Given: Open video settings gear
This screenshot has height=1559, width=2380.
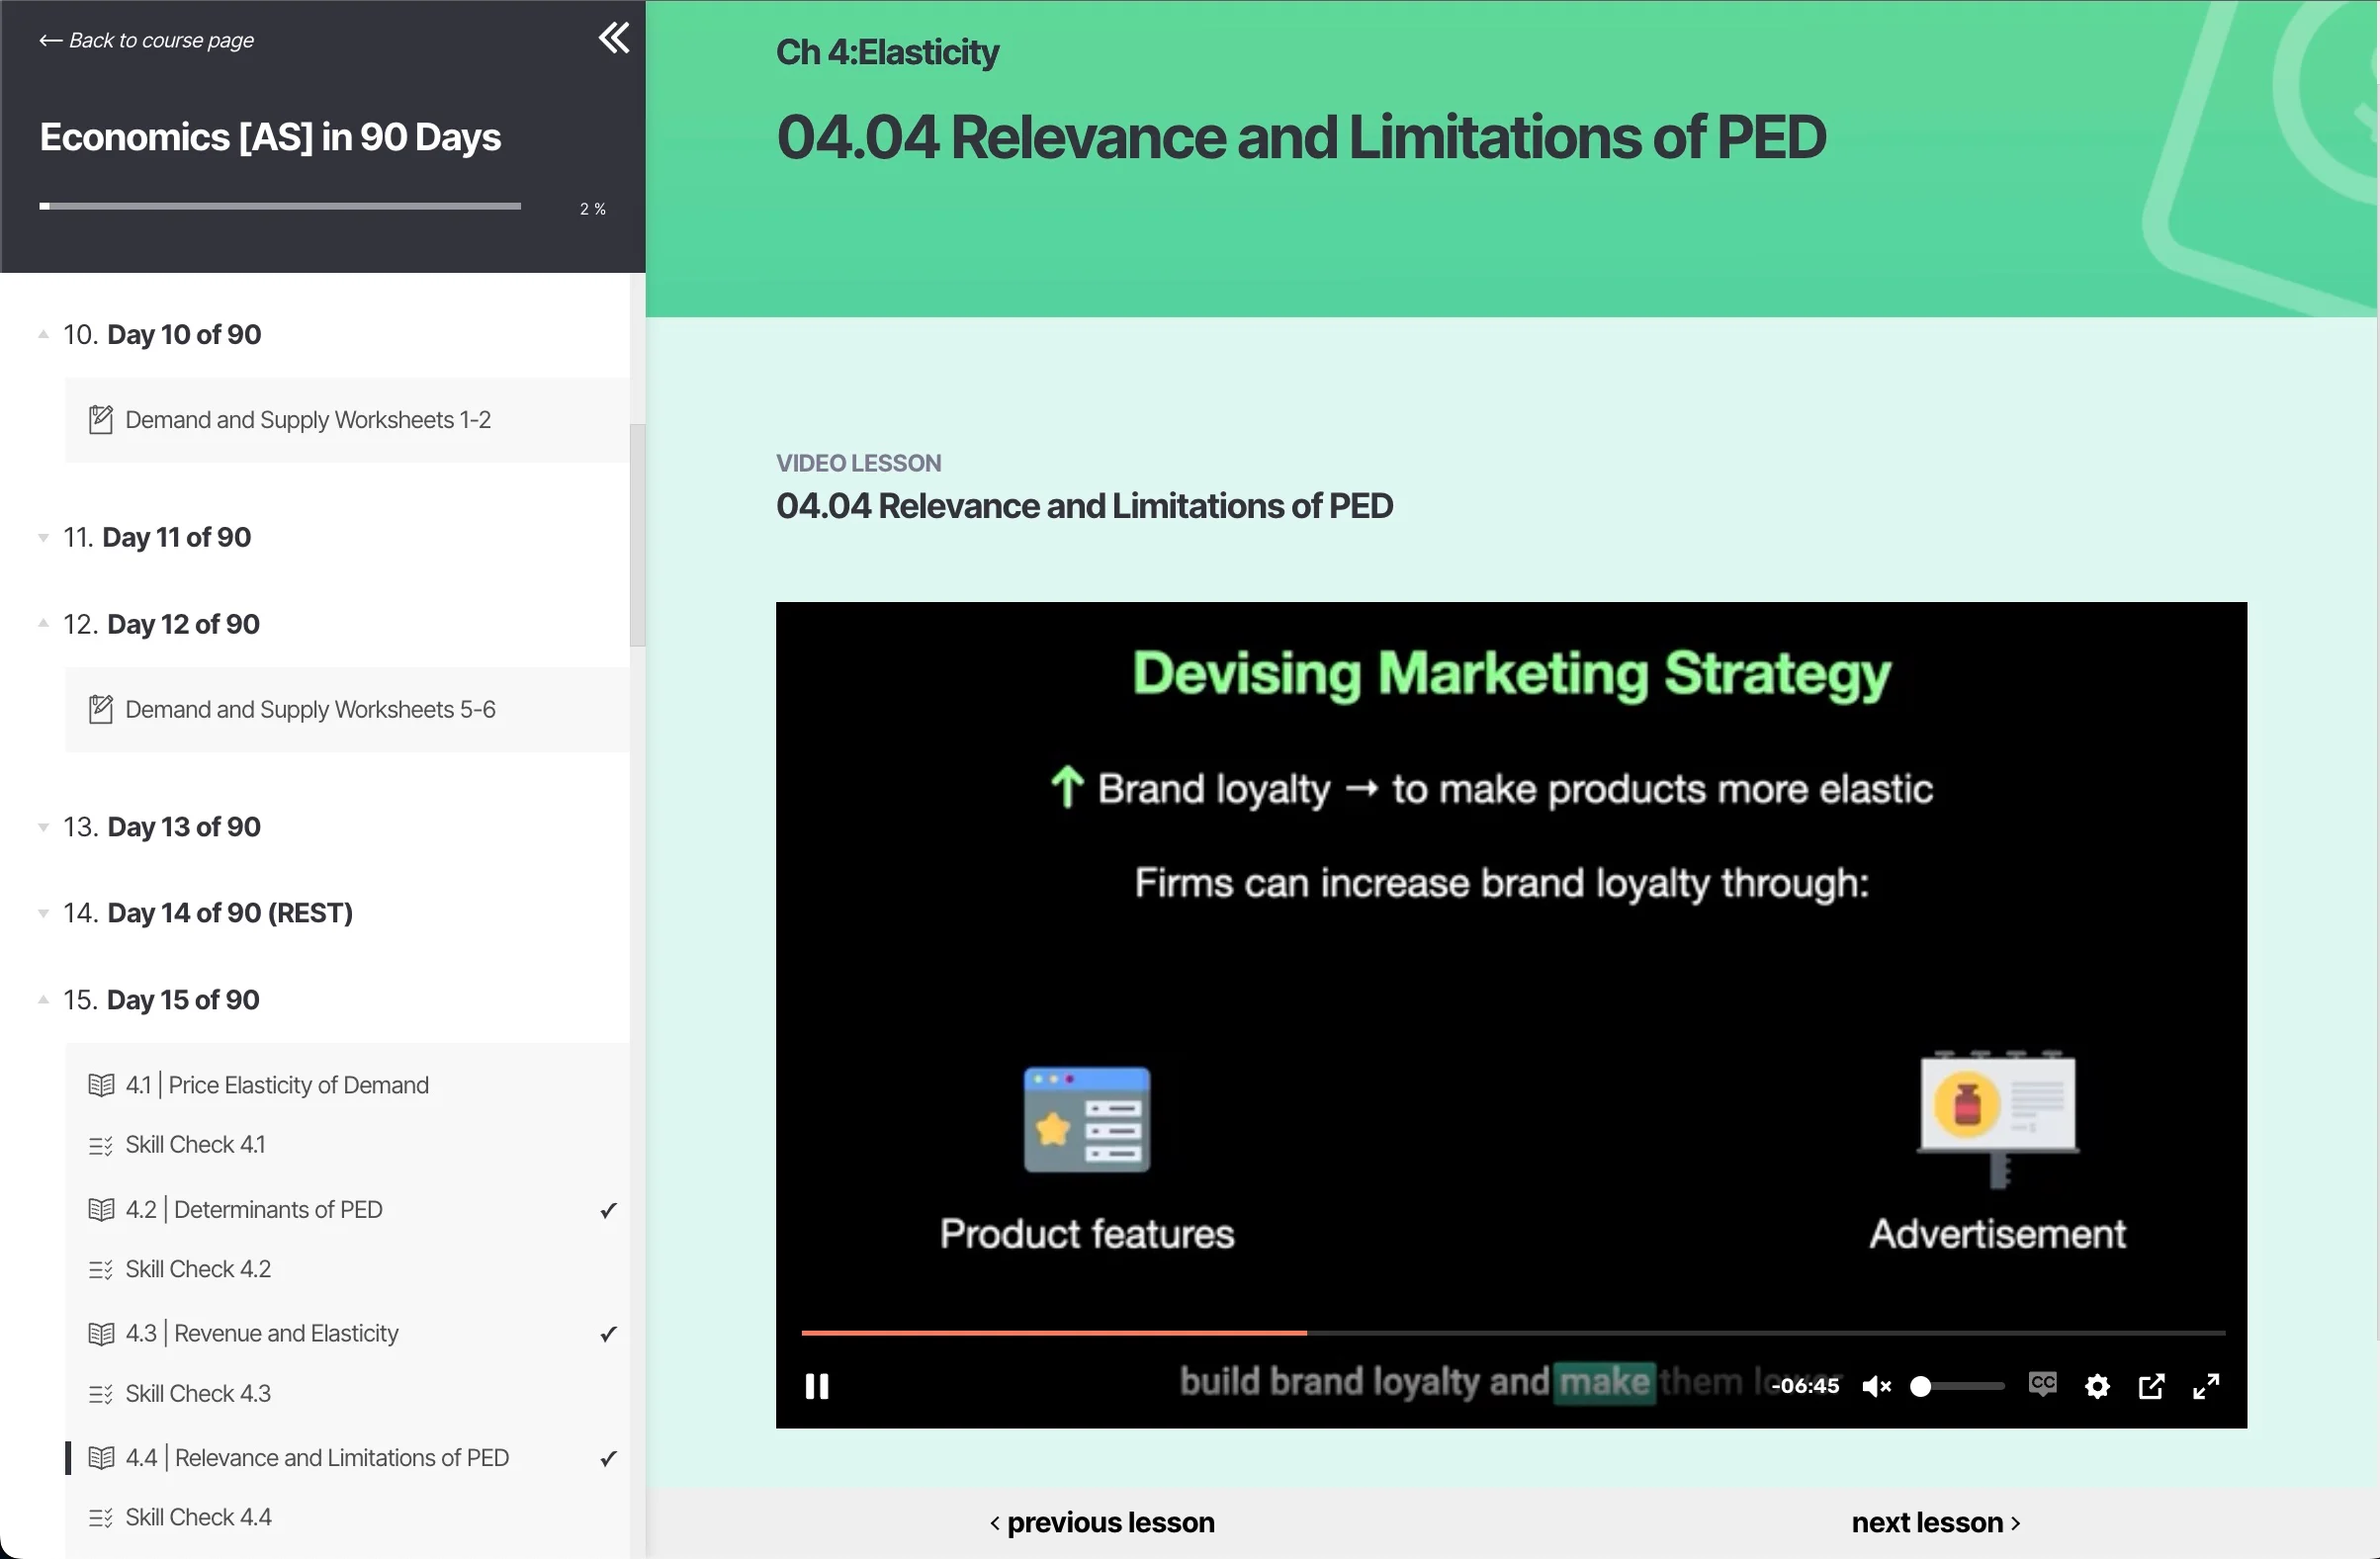Looking at the screenshot, I should point(2097,1386).
